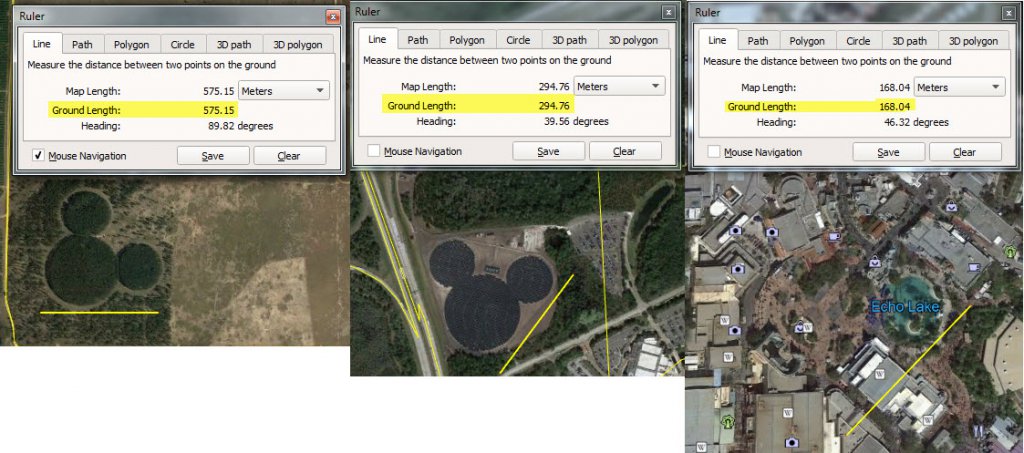
Task: Click the Wikipedia W icon on building below Echo Lake
Action: coord(879,374)
